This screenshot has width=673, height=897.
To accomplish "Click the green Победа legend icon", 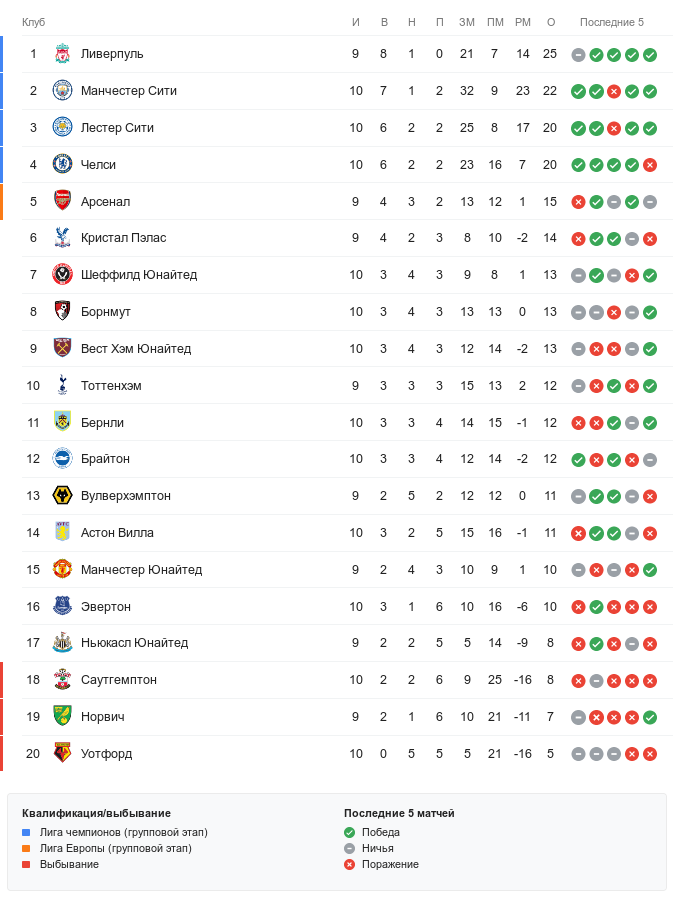I will [349, 832].
